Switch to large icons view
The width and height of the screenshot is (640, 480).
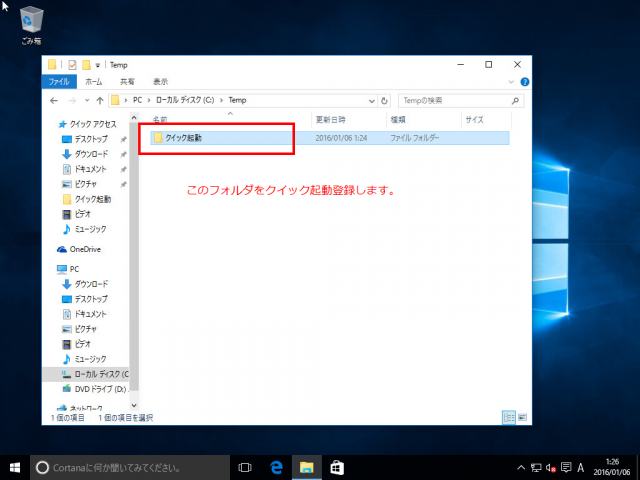[520, 416]
